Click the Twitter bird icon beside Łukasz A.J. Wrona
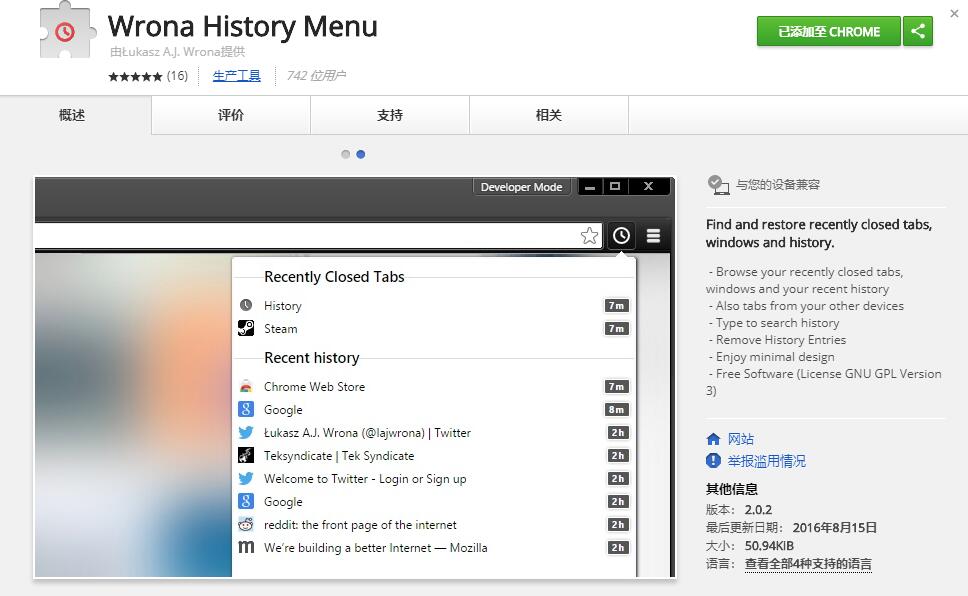 coord(246,432)
